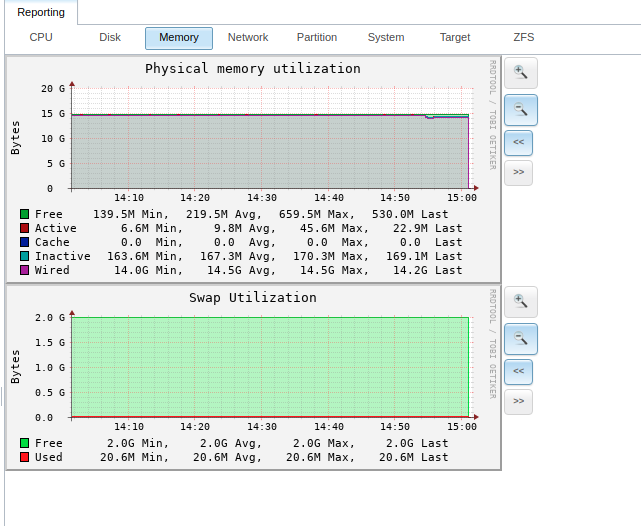641x526 pixels.
Task: Click the 1.5 G label on swap graph
Action: point(49,342)
